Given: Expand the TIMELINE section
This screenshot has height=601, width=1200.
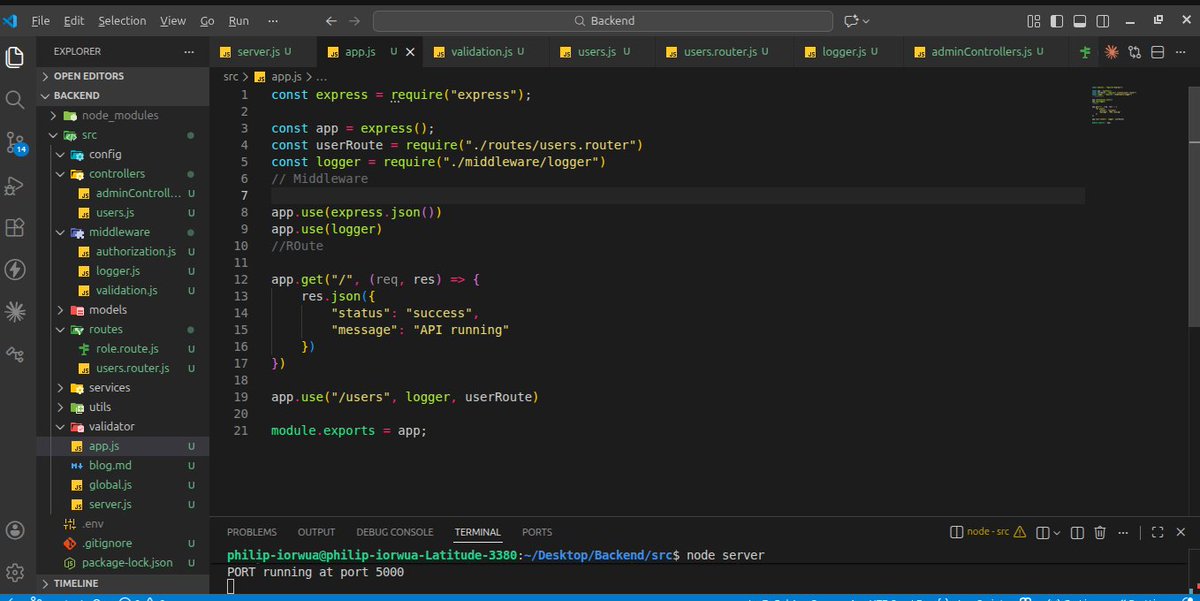Looking at the screenshot, I should pos(124,583).
